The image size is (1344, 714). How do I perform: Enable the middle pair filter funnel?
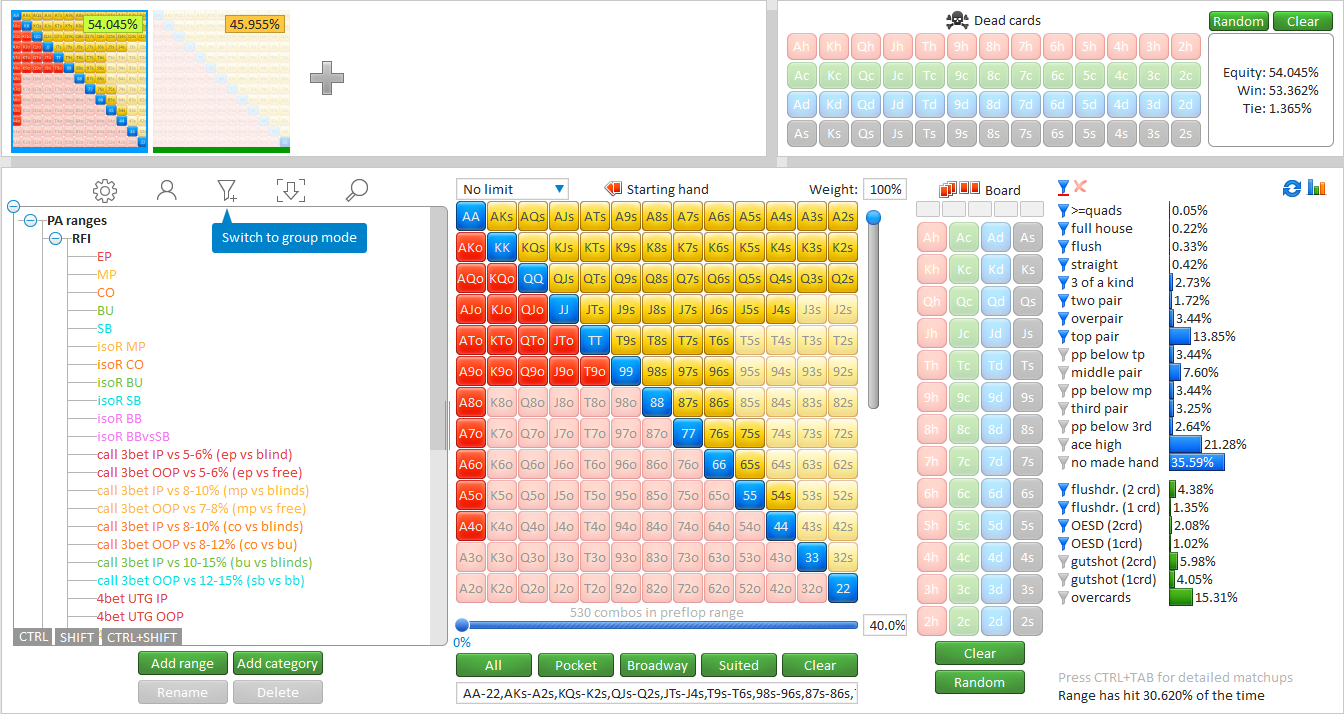click(x=1063, y=373)
